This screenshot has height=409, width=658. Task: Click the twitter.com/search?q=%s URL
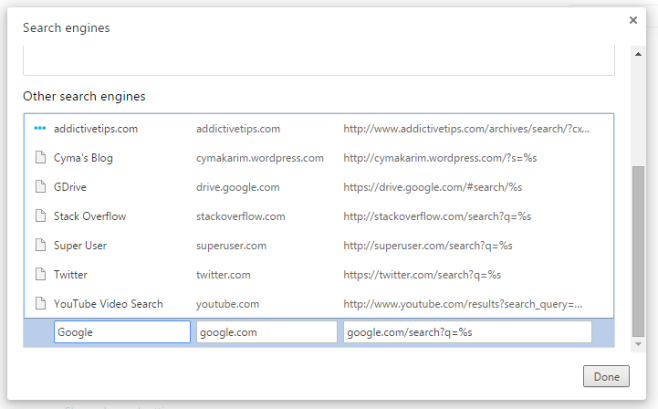(422, 275)
